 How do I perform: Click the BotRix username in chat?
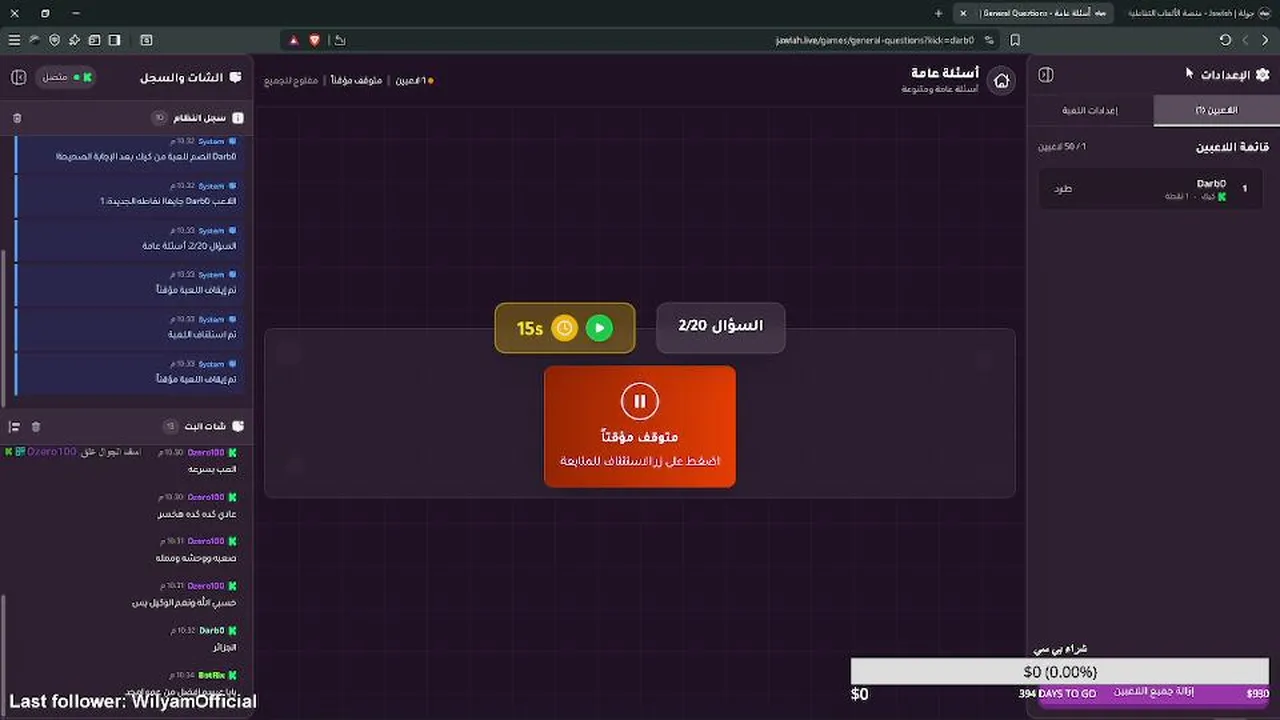[211, 676]
